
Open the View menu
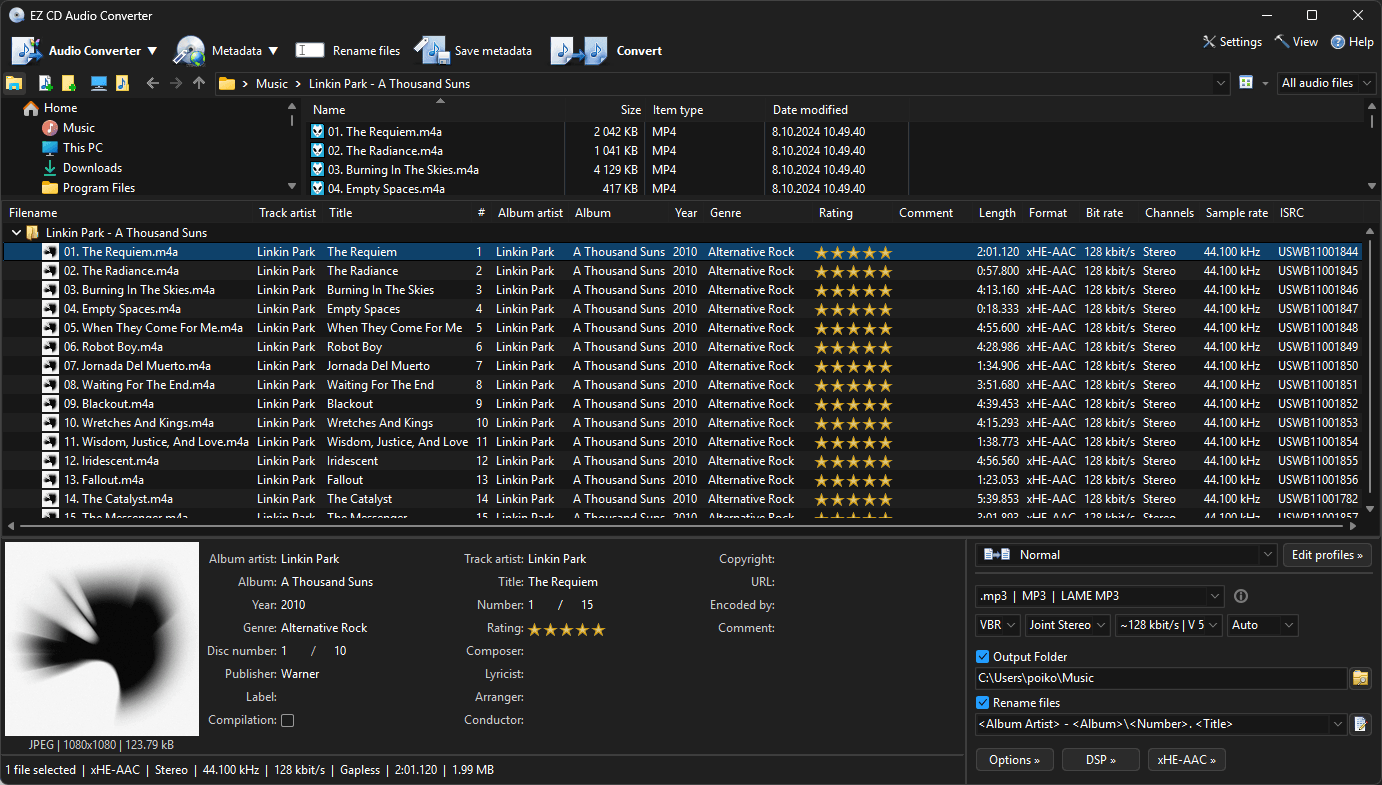pyautogui.click(x=1295, y=42)
